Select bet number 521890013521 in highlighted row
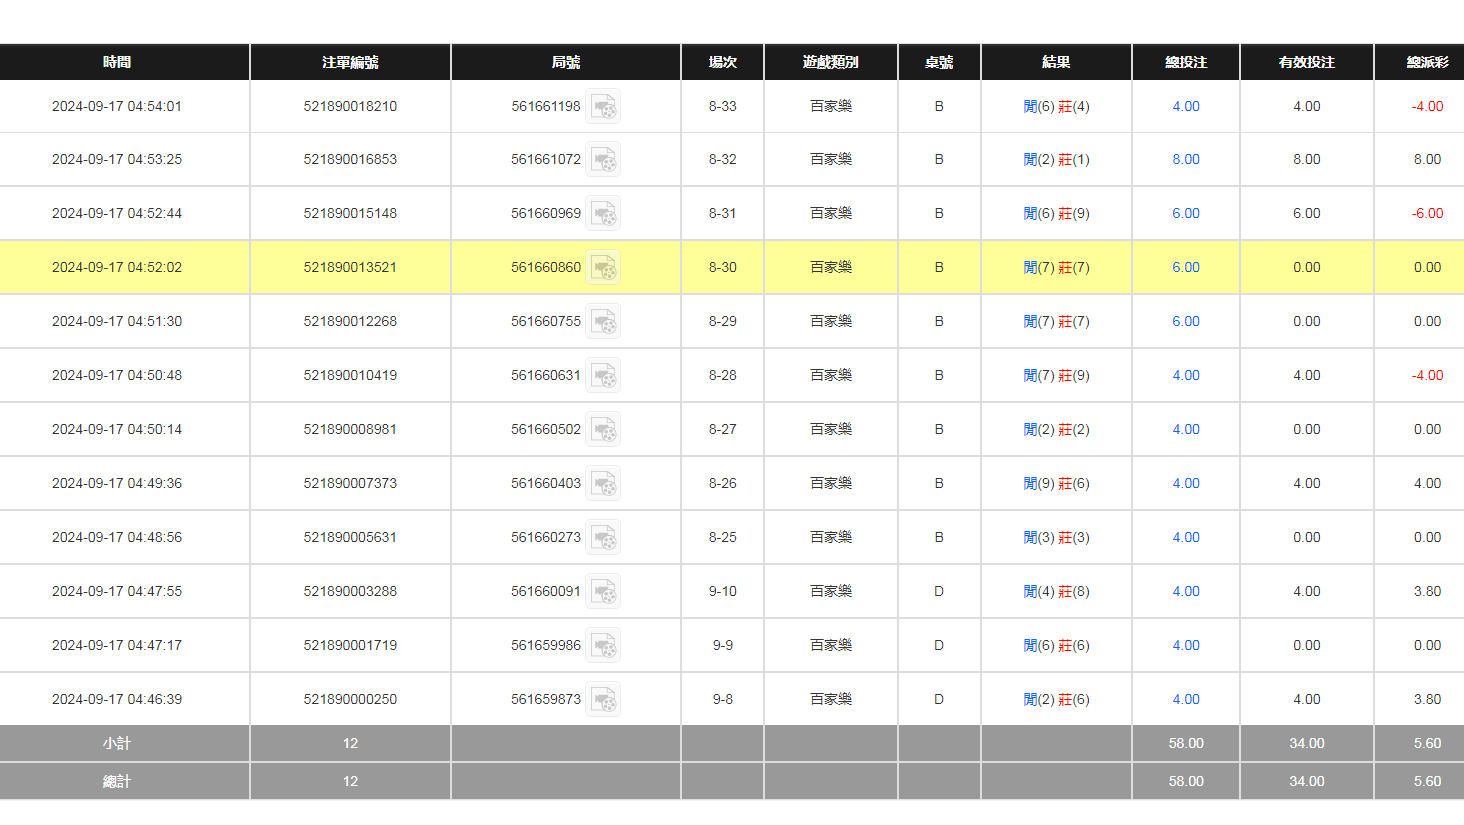Viewport: 1464px width, 825px height. pos(350,267)
